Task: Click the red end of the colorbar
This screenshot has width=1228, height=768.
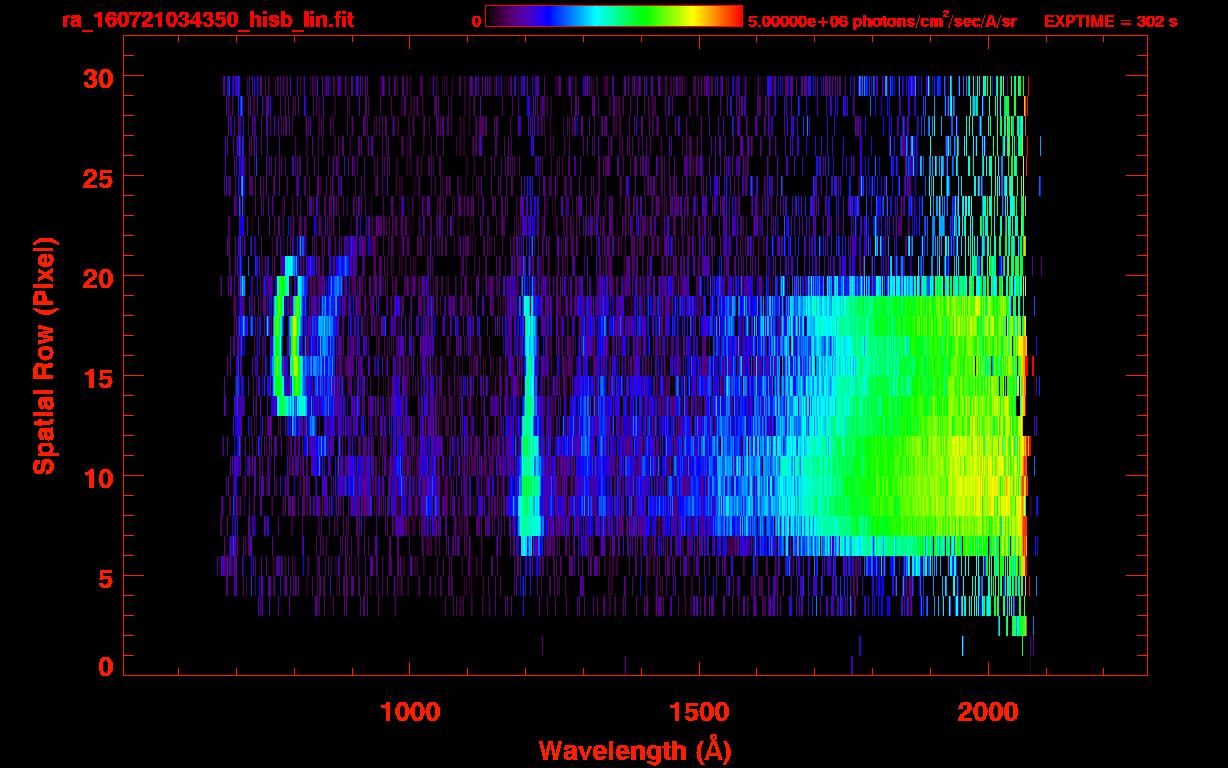Action: (735, 16)
